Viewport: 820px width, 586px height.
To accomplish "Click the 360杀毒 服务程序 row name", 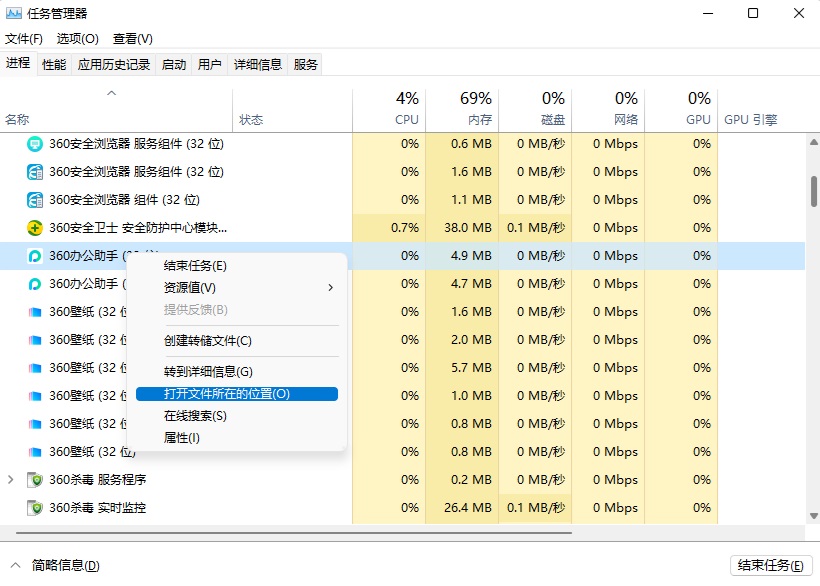I will pos(97,480).
